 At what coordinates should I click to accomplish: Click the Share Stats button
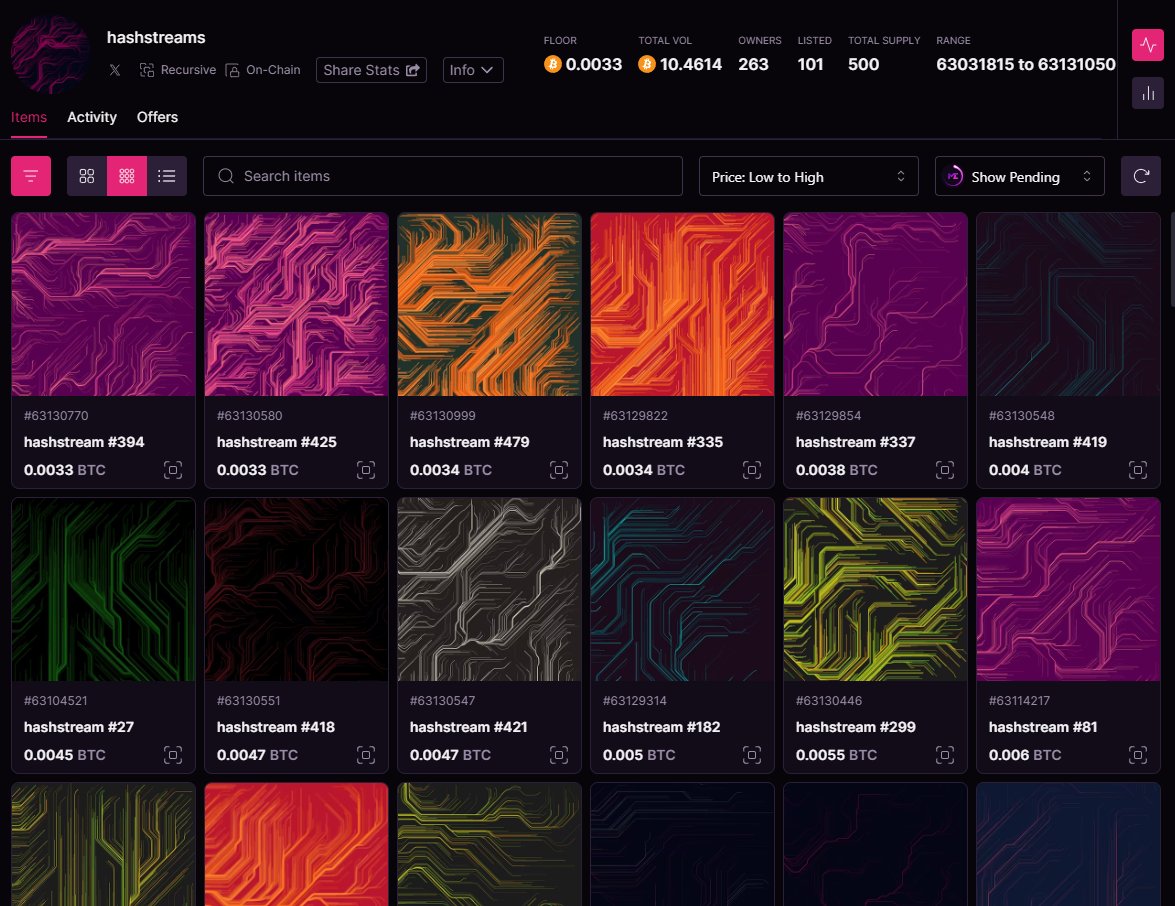click(x=371, y=70)
